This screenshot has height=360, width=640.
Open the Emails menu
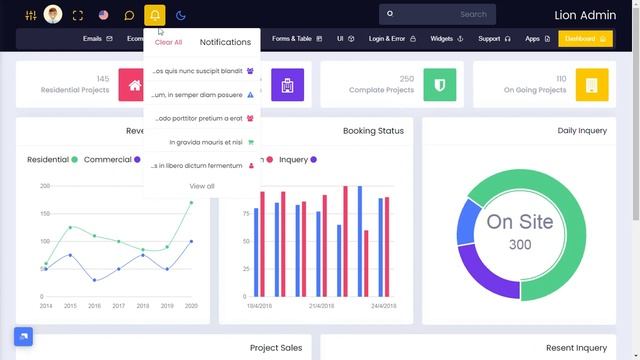pyautogui.click(x=98, y=39)
